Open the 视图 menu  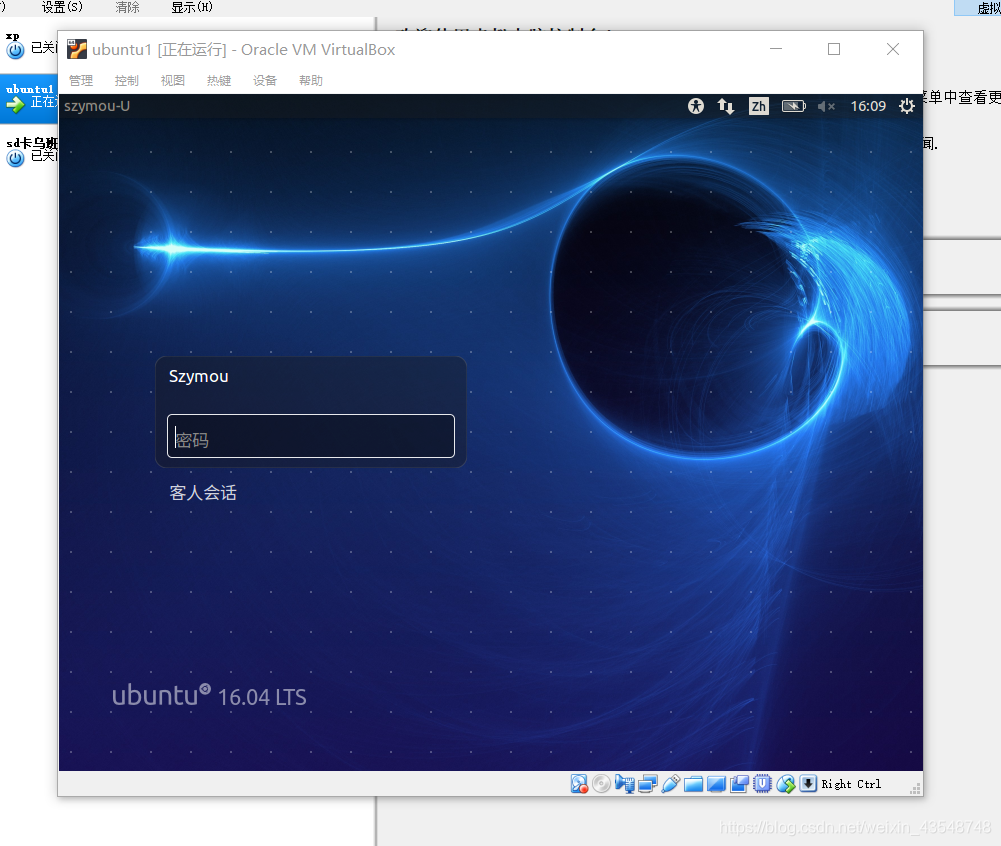[172, 80]
